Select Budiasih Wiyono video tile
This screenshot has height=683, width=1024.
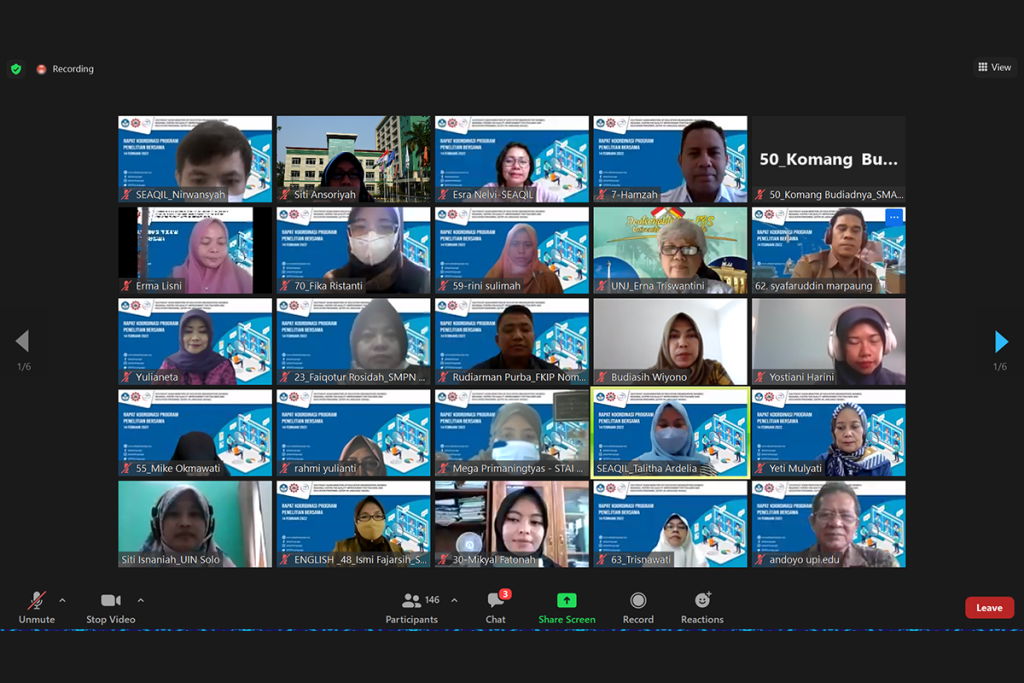(669, 341)
